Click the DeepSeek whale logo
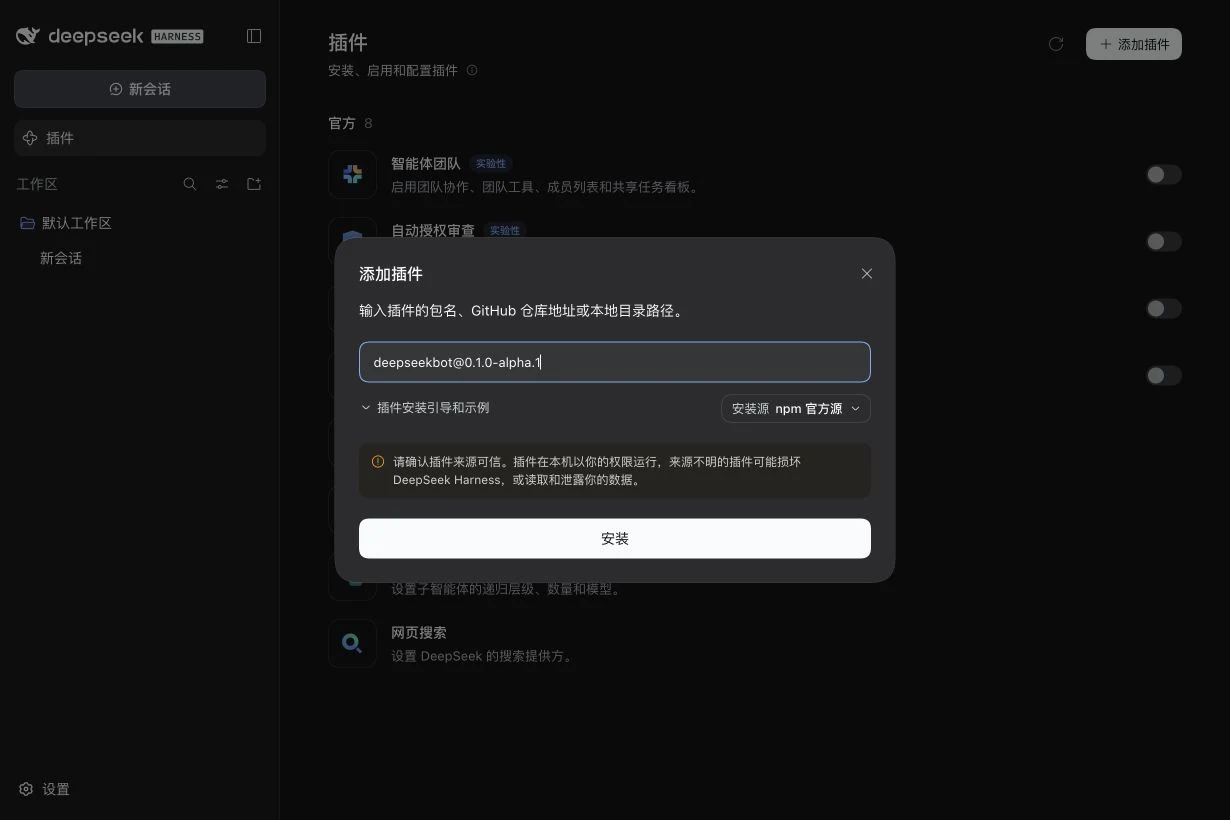This screenshot has height=820, width=1230. point(28,36)
